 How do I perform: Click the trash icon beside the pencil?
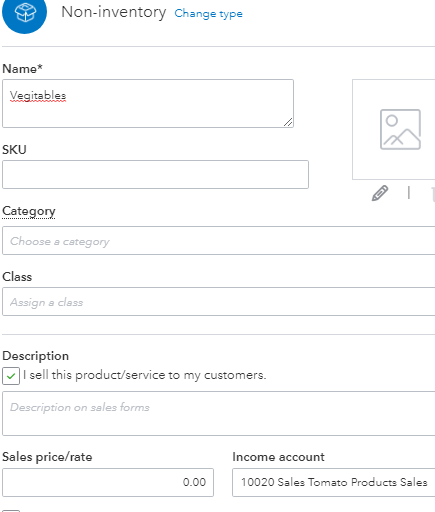(x=433, y=194)
